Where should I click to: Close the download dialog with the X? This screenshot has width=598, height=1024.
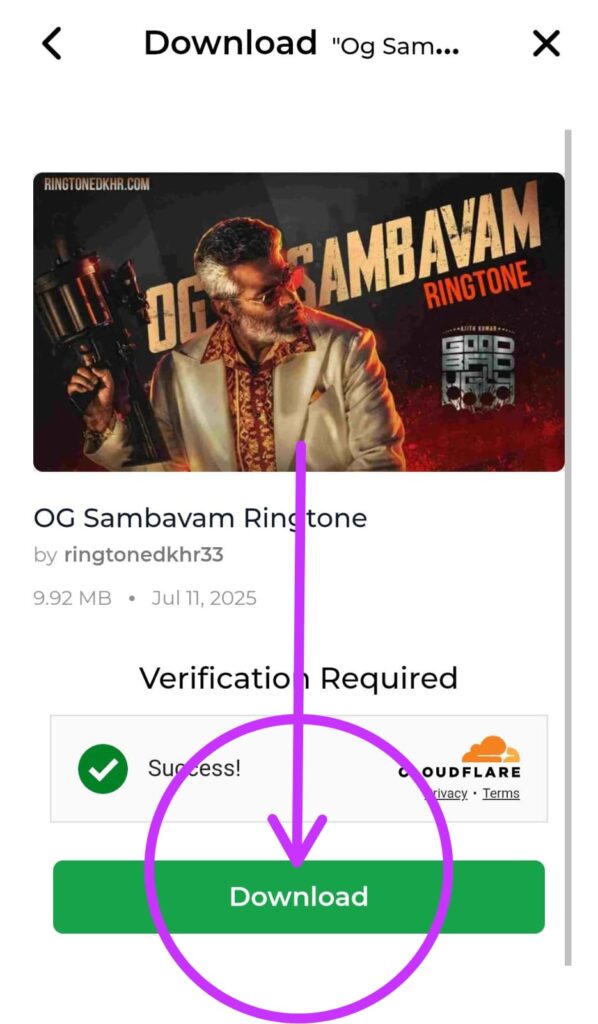click(546, 44)
